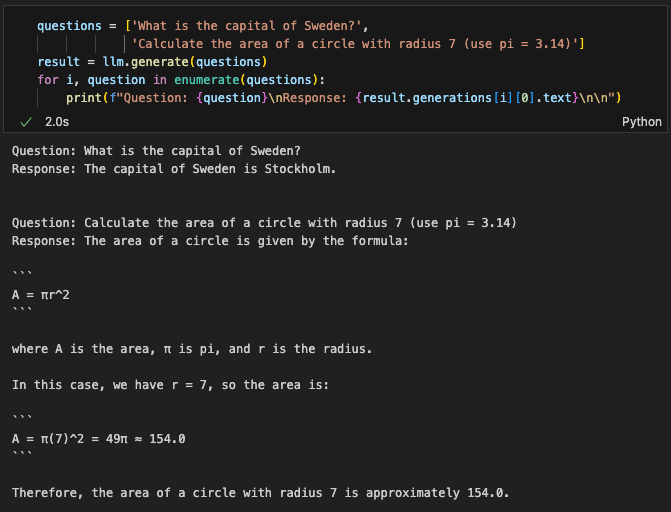Screen dimensions: 671x512
Task: Click the 'In this case, we have r = 7' line
Action: [x=170, y=385]
